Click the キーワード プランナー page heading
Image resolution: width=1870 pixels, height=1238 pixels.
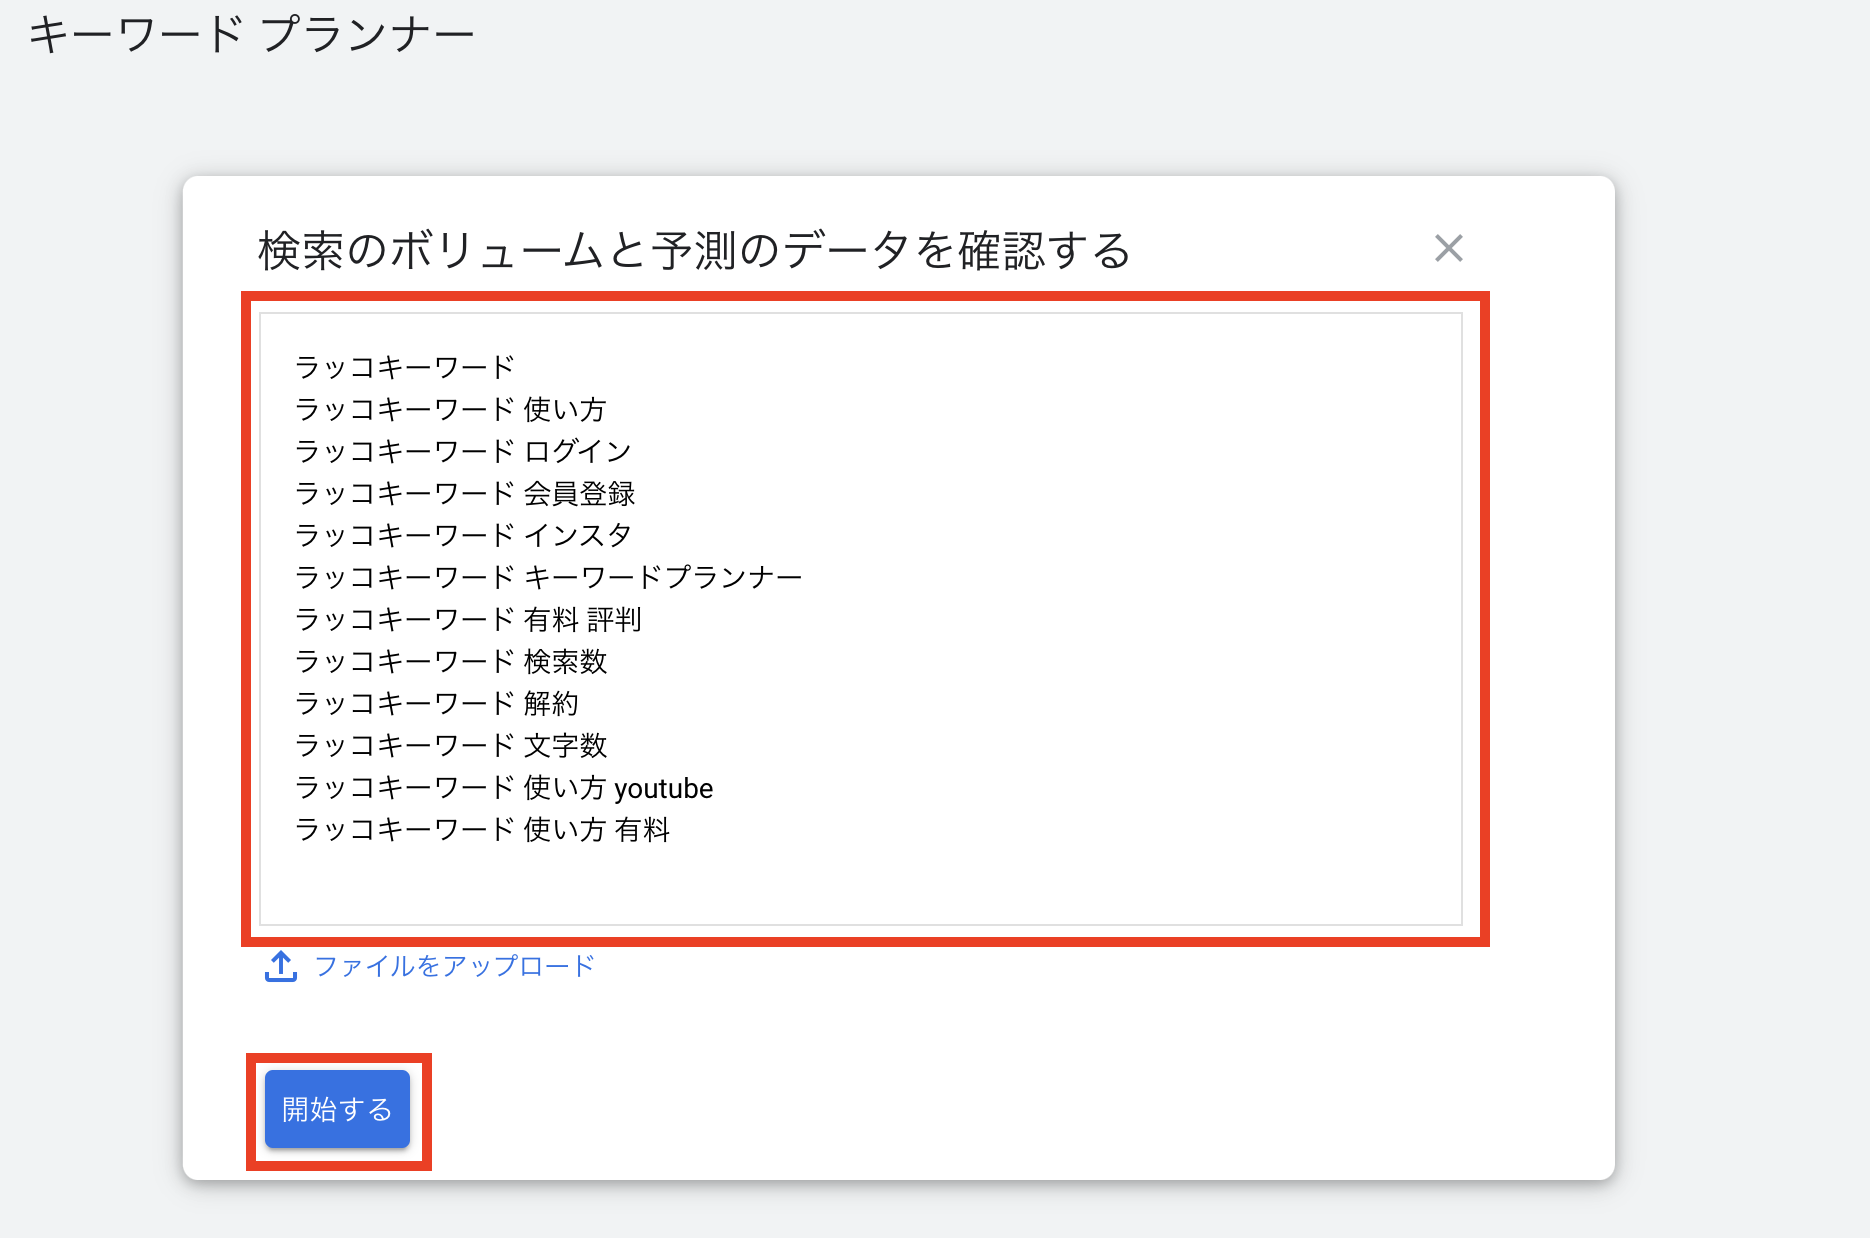coord(251,35)
